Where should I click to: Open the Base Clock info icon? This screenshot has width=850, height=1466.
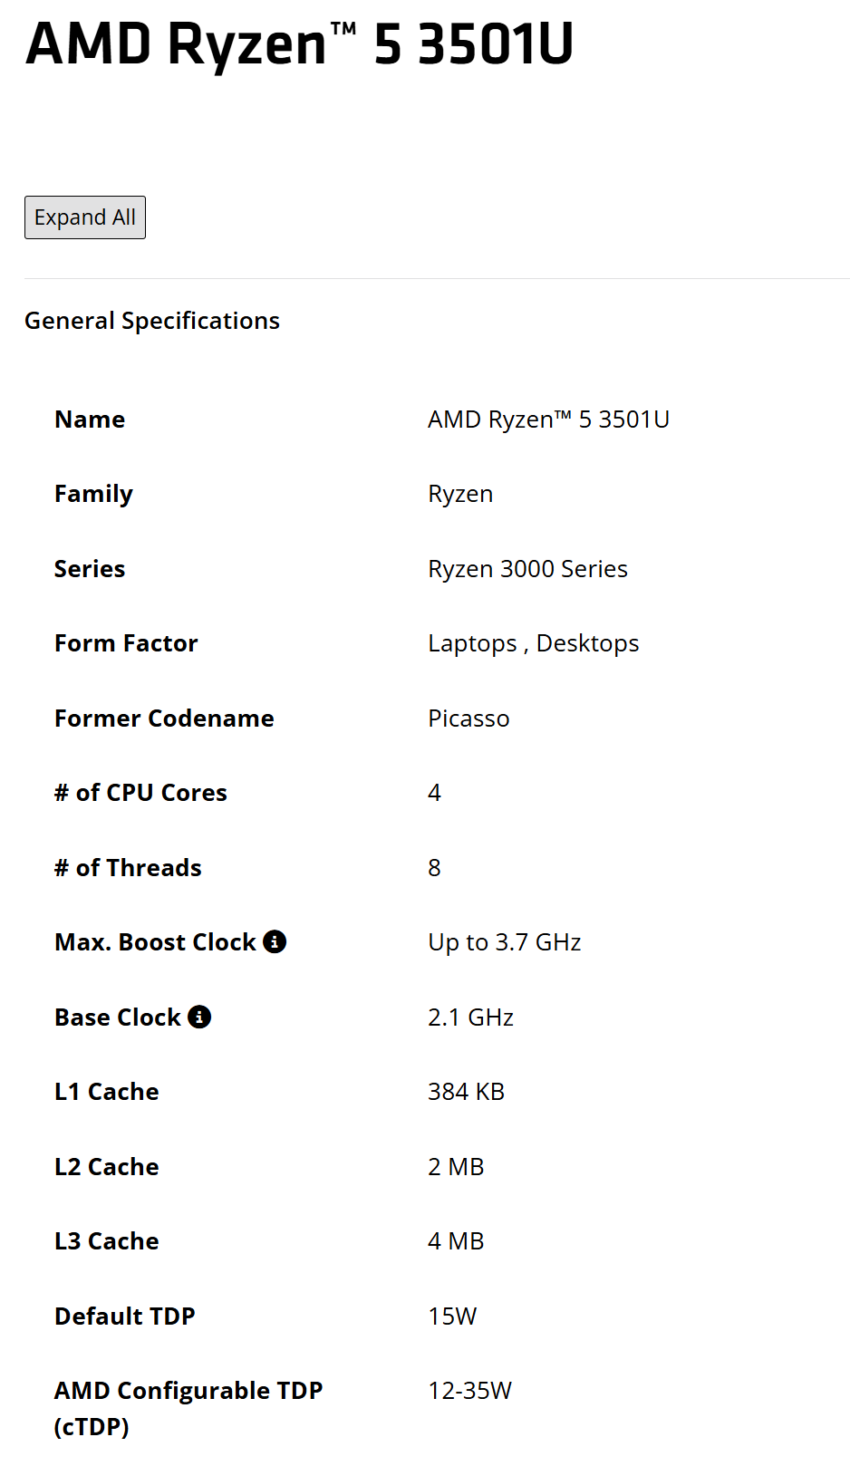[x=199, y=1016]
